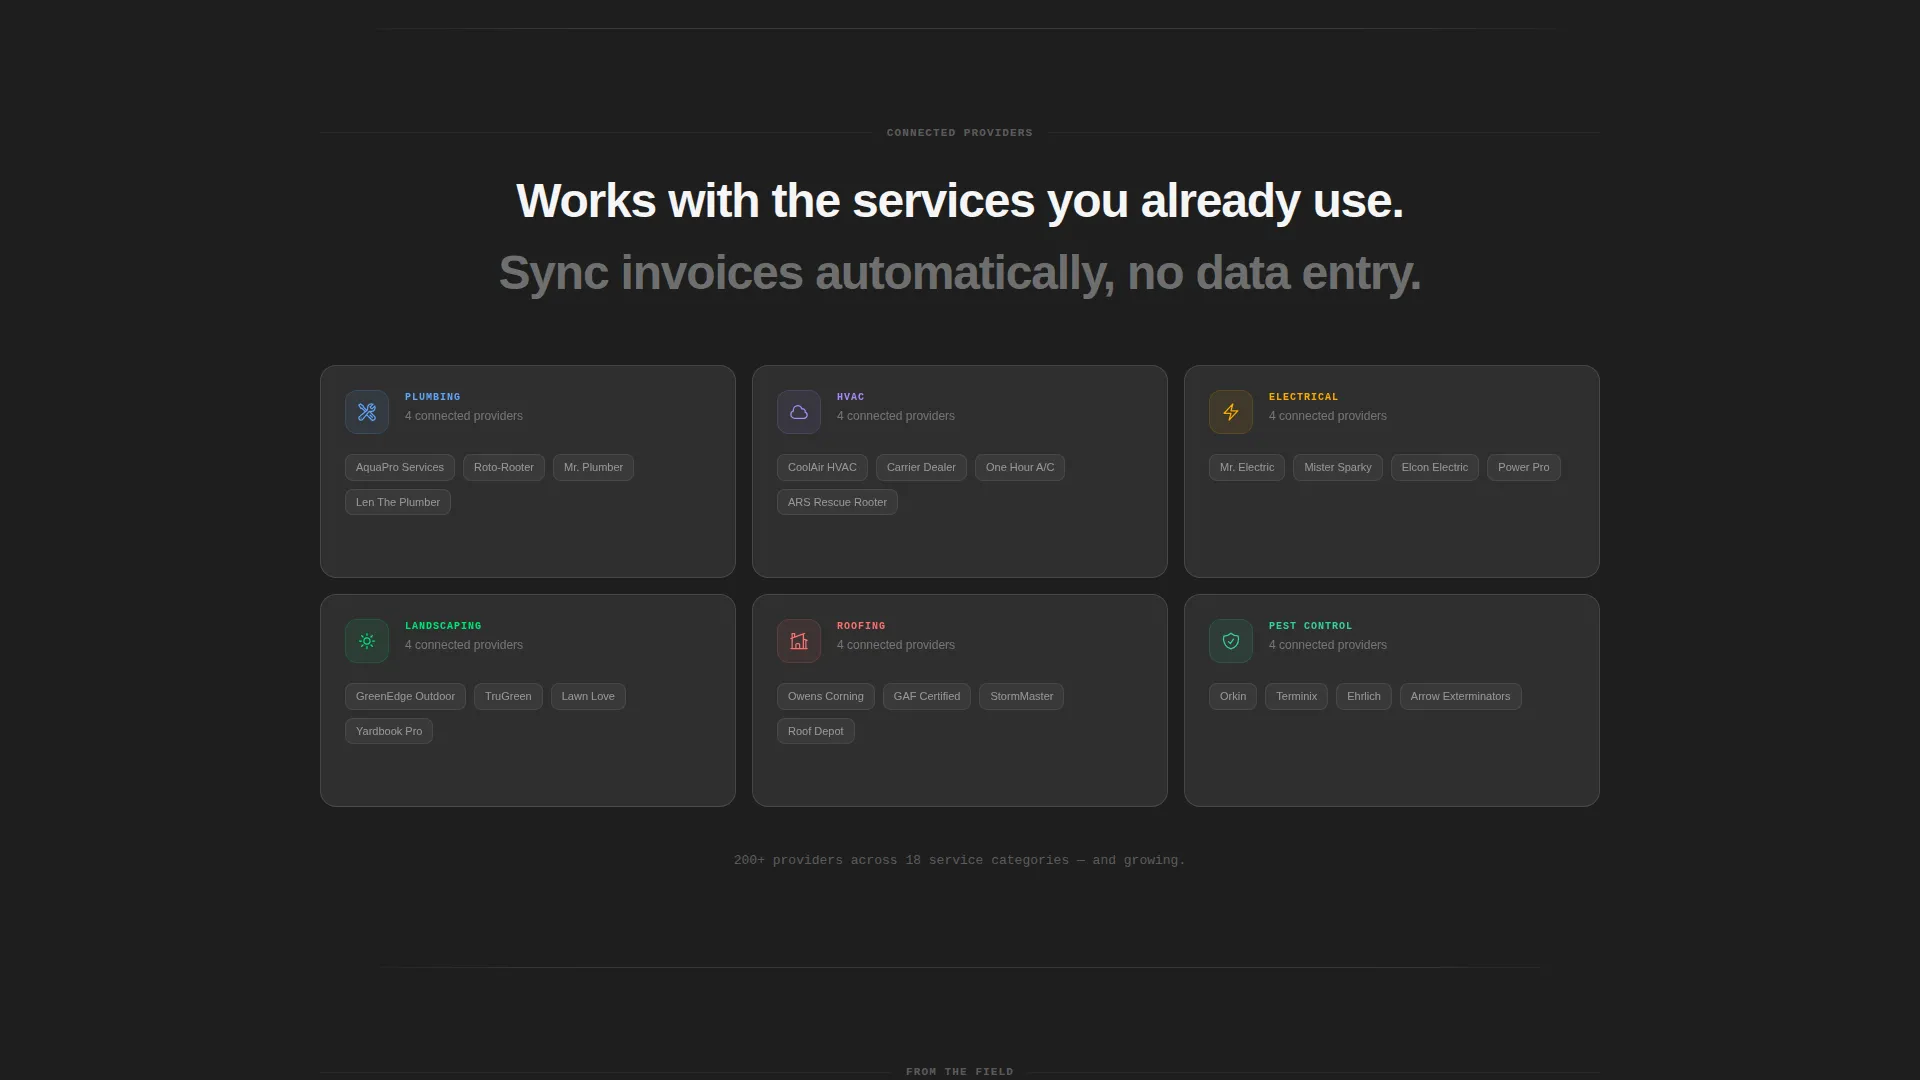
Task: Click the CONNECTED PROVIDERS section label
Action: click(x=960, y=133)
